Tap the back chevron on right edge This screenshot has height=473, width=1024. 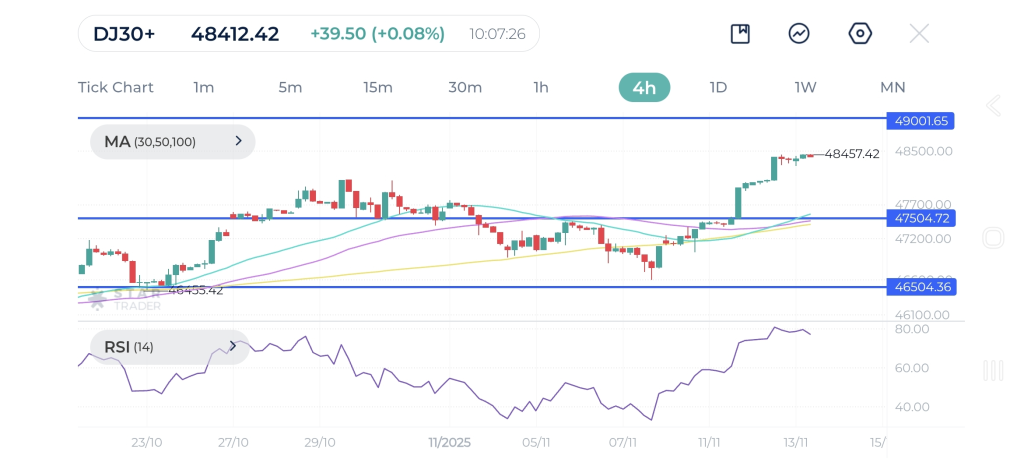(993, 106)
